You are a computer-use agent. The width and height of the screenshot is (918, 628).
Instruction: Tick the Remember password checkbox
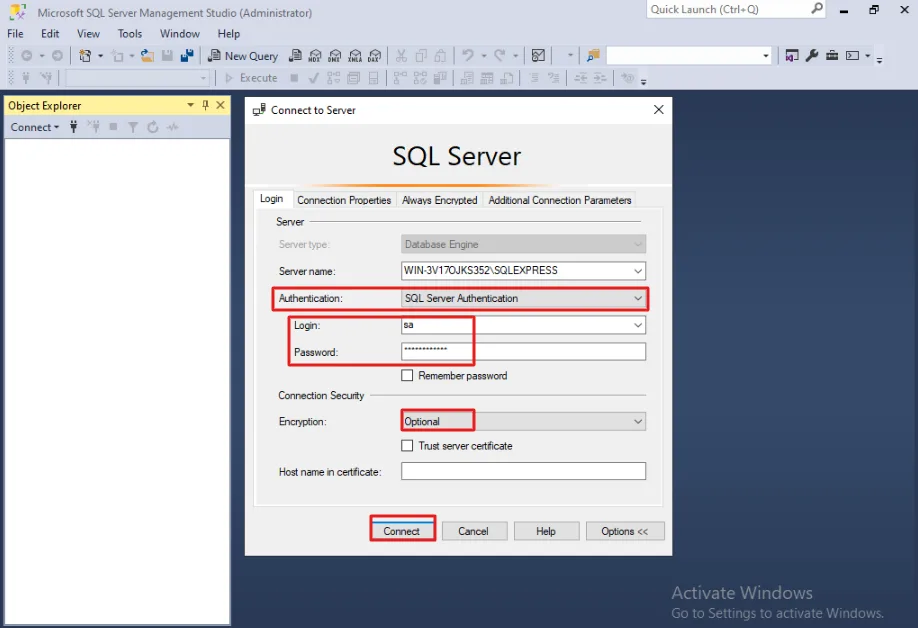point(407,375)
